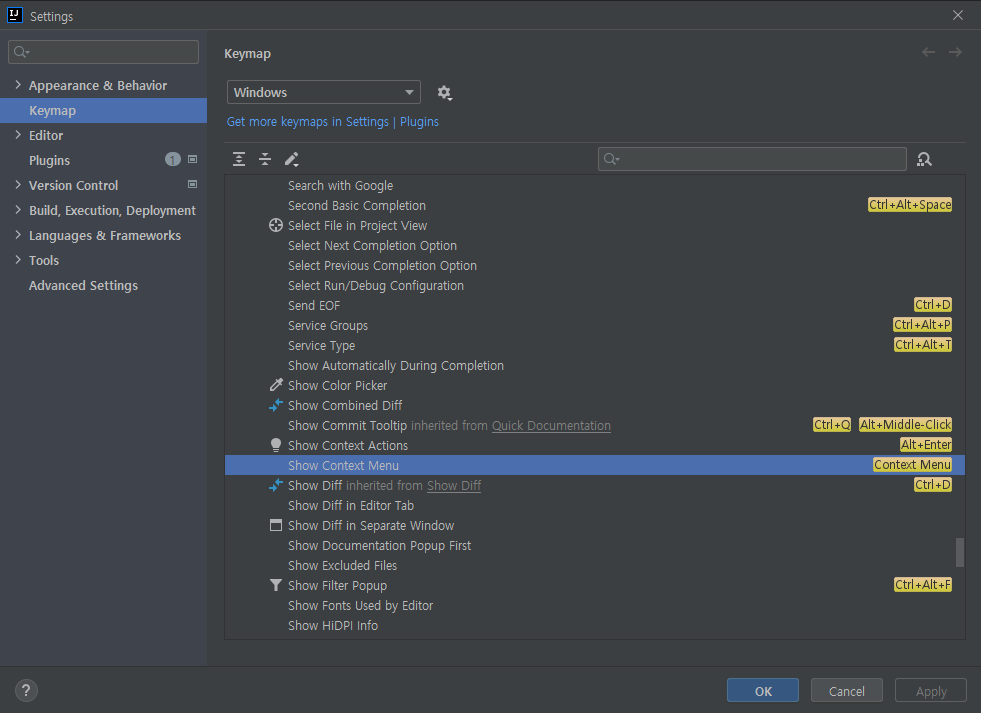Click the Alt+Enter shortcut badge
The width and height of the screenshot is (981, 713).
926,445
